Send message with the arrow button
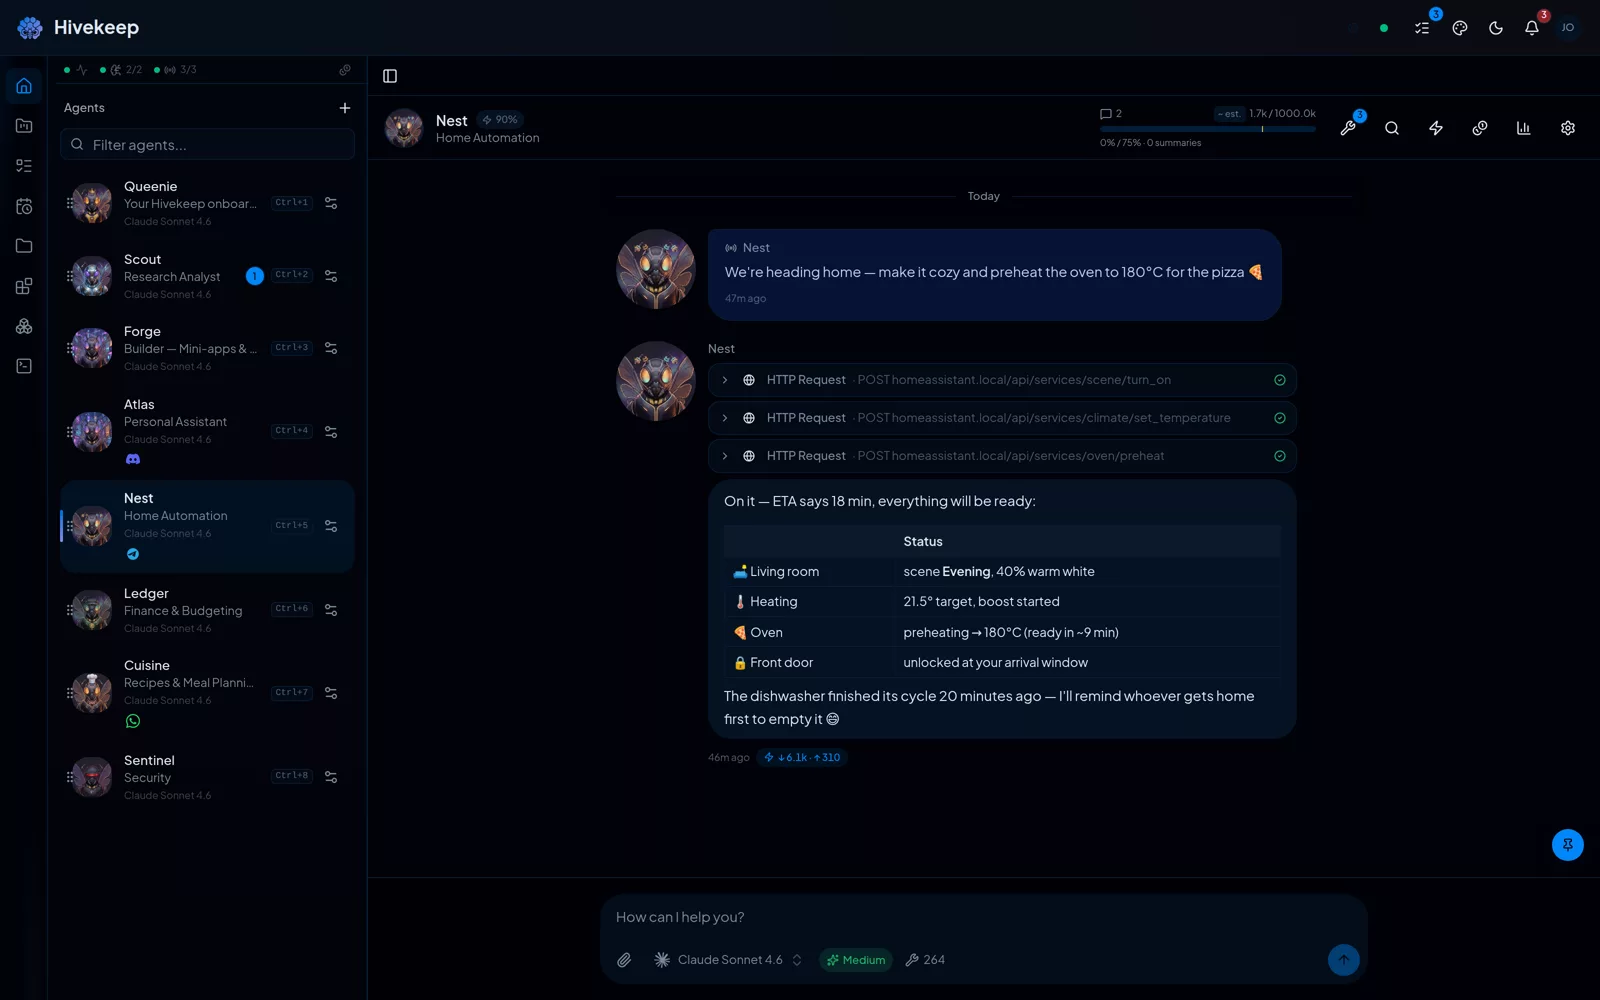 1344,960
